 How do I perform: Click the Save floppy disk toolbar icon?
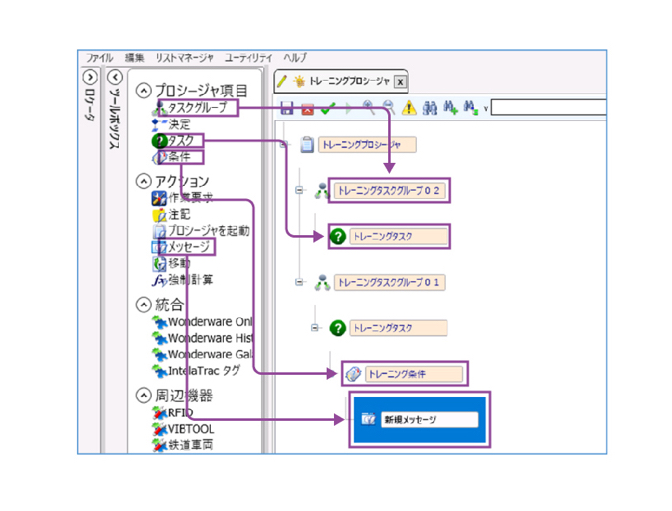tap(287, 108)
